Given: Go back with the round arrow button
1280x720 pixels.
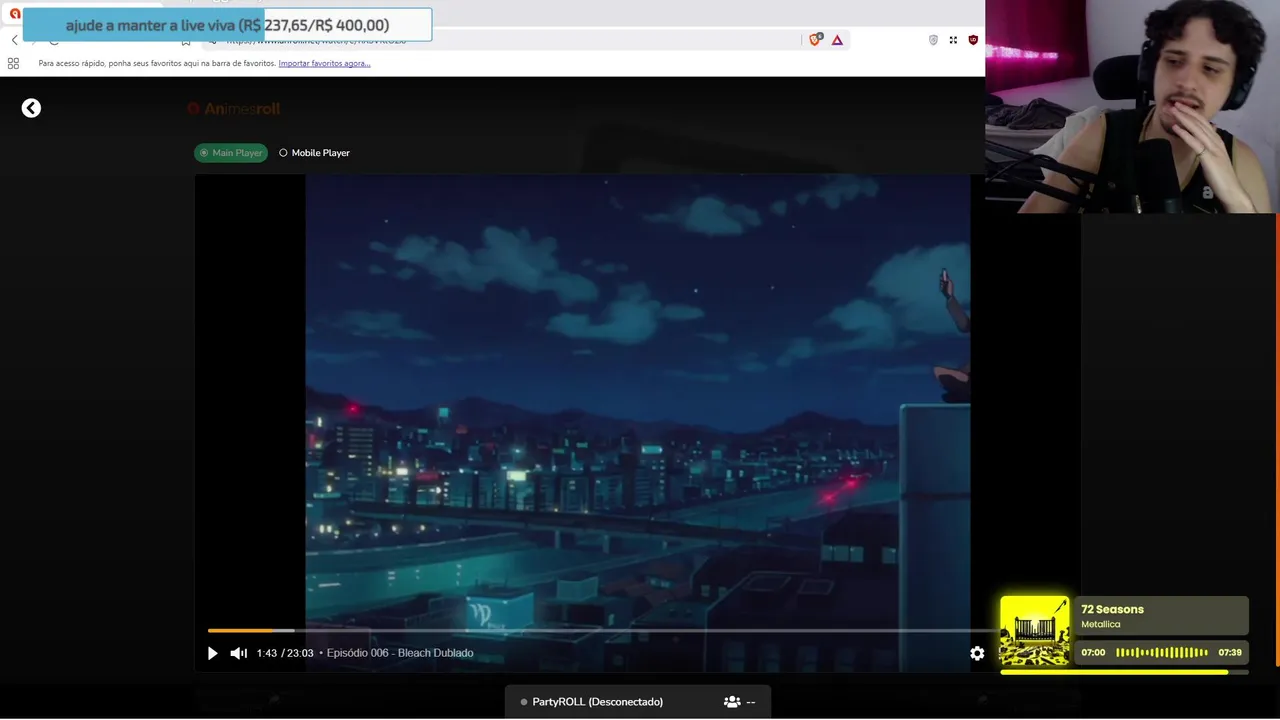Looking at the screenshot, I should (31, 108).
